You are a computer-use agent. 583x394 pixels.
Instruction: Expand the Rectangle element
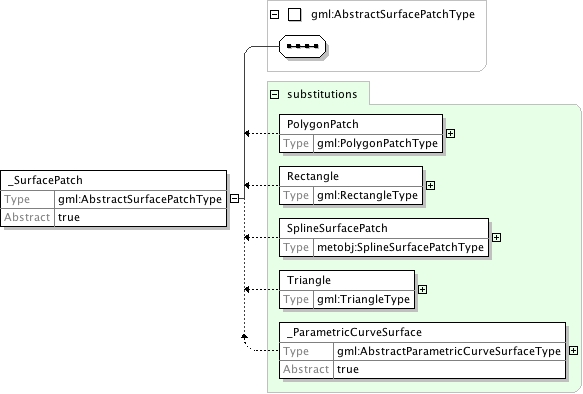[430, 185]
